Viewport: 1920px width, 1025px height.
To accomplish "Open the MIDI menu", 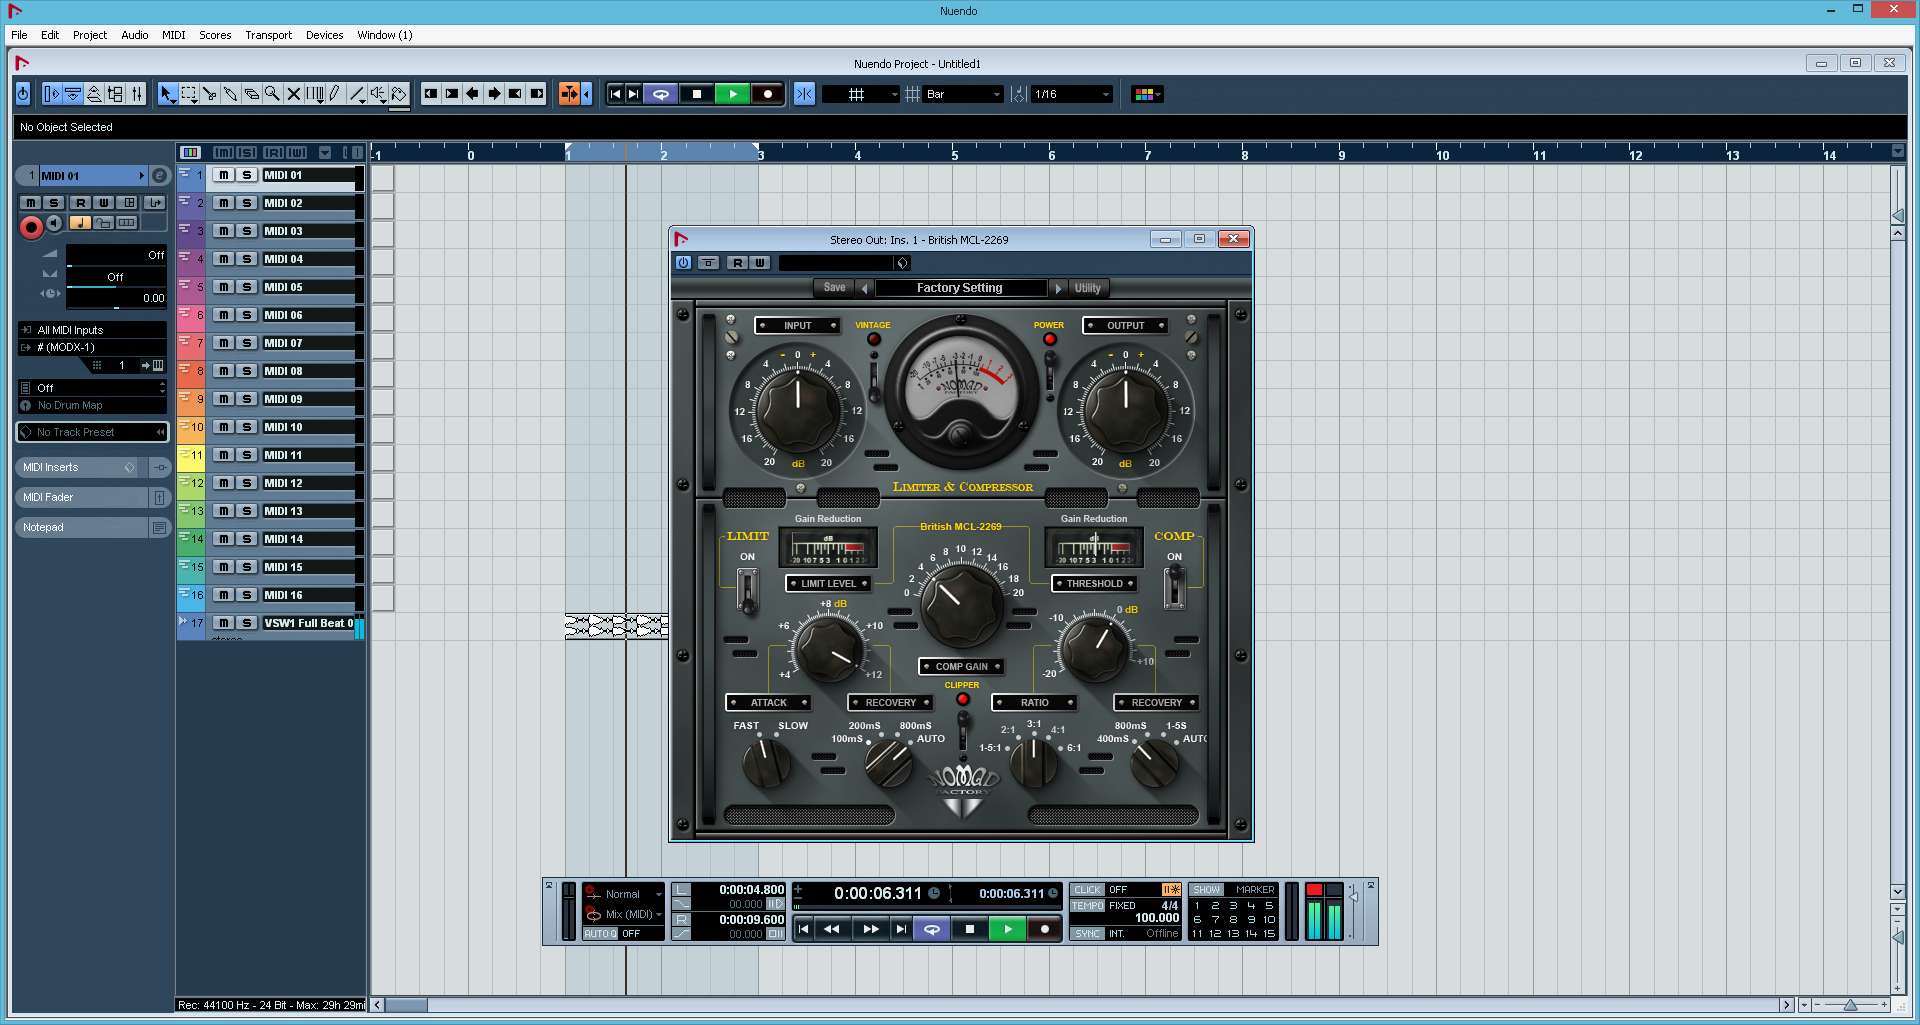I will 174,35.
